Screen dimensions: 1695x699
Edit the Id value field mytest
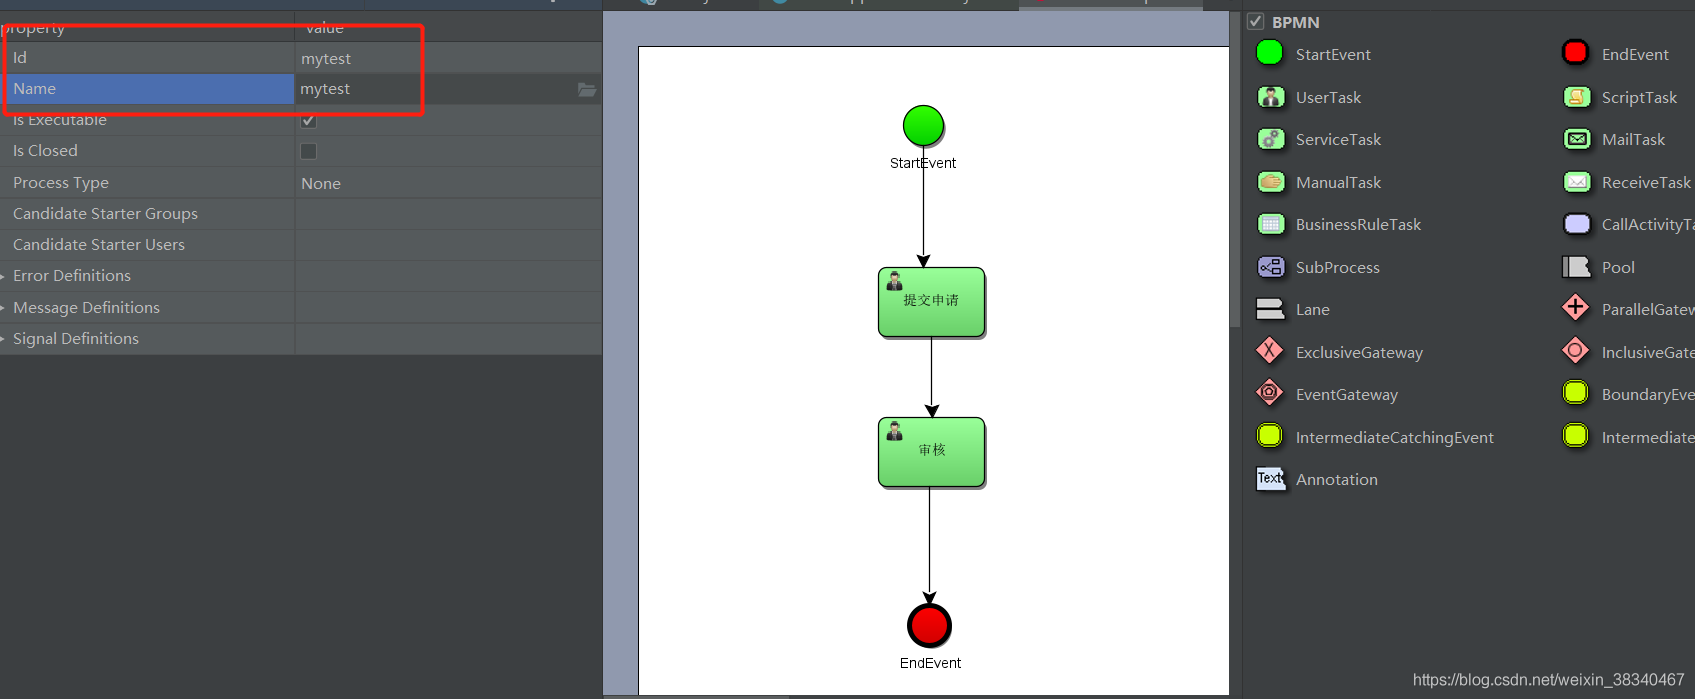[x=448, y=58]
